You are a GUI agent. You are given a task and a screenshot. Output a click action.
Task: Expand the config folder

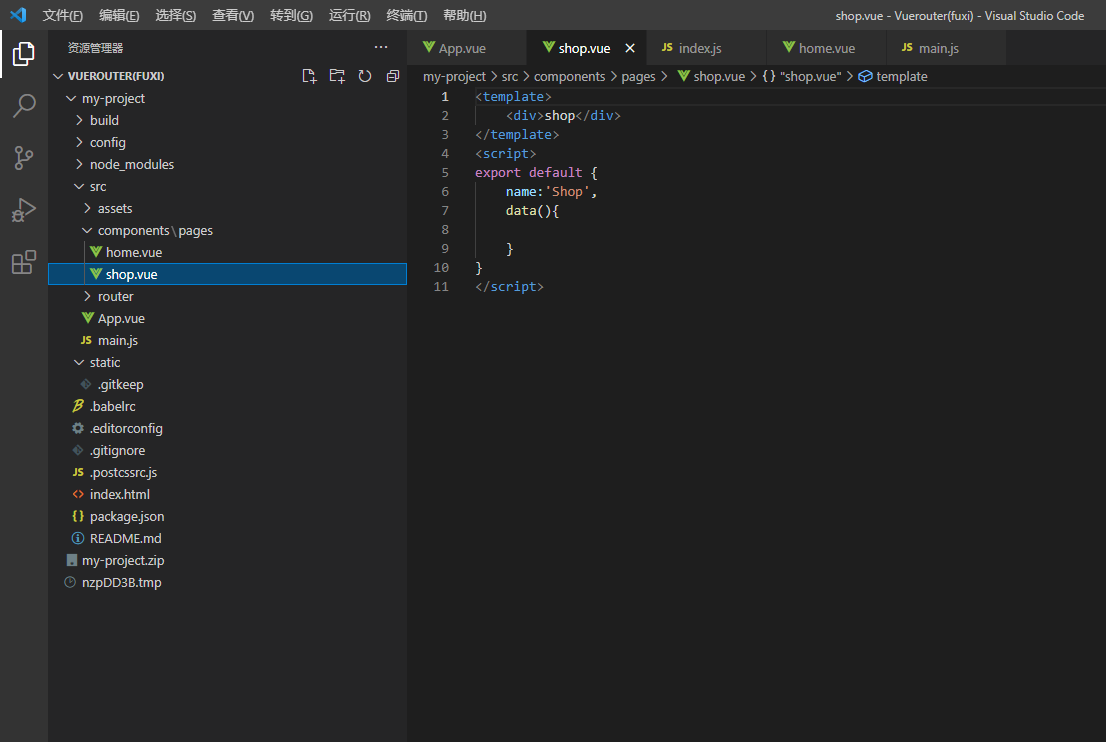pos(79,142)
